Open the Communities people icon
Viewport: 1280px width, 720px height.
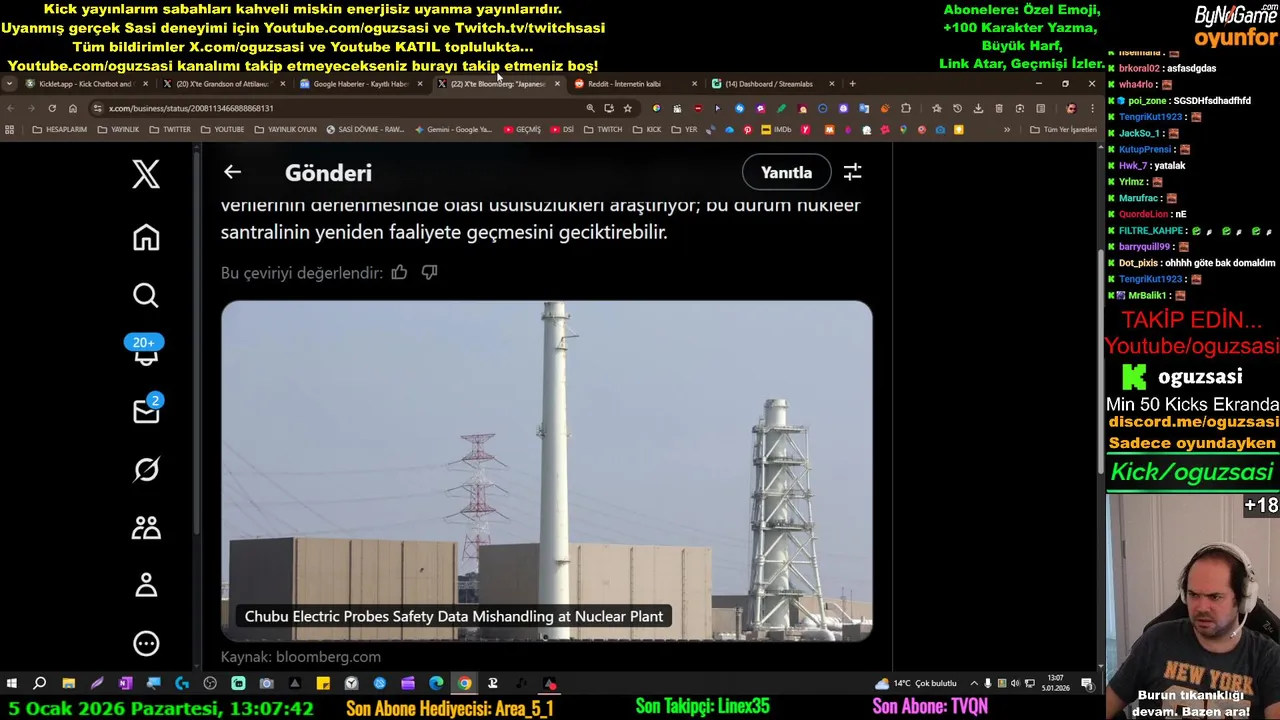pos(146,527)
